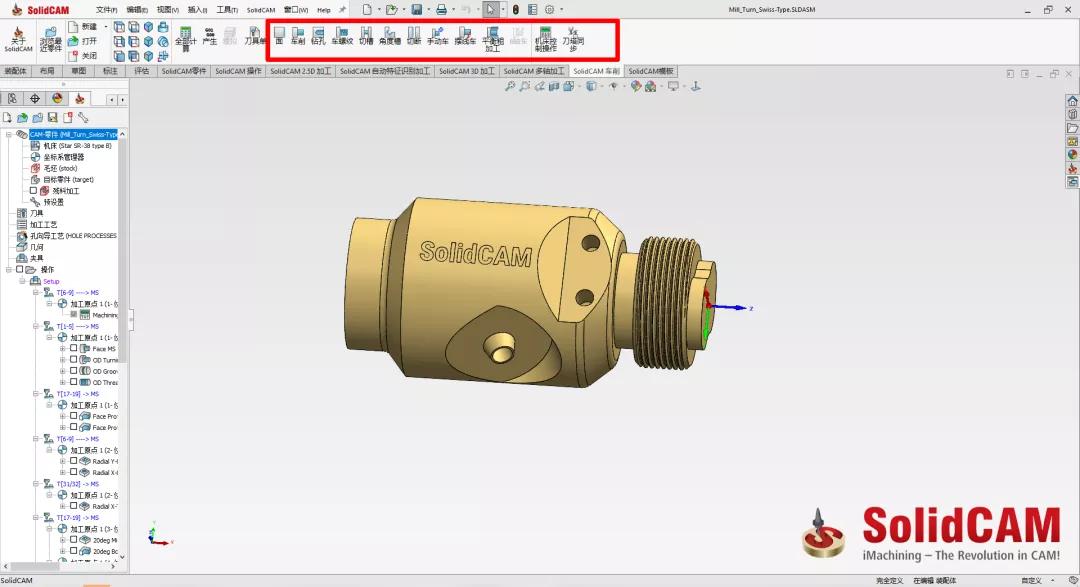
Task: Collapse the T[1-5] ----> MS node
Action: tap(36, 326)
